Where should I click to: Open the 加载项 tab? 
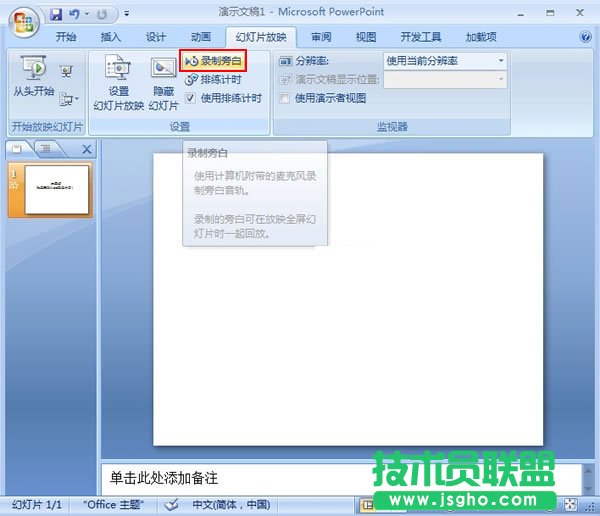pyautogui.click(x=481, y=37)
